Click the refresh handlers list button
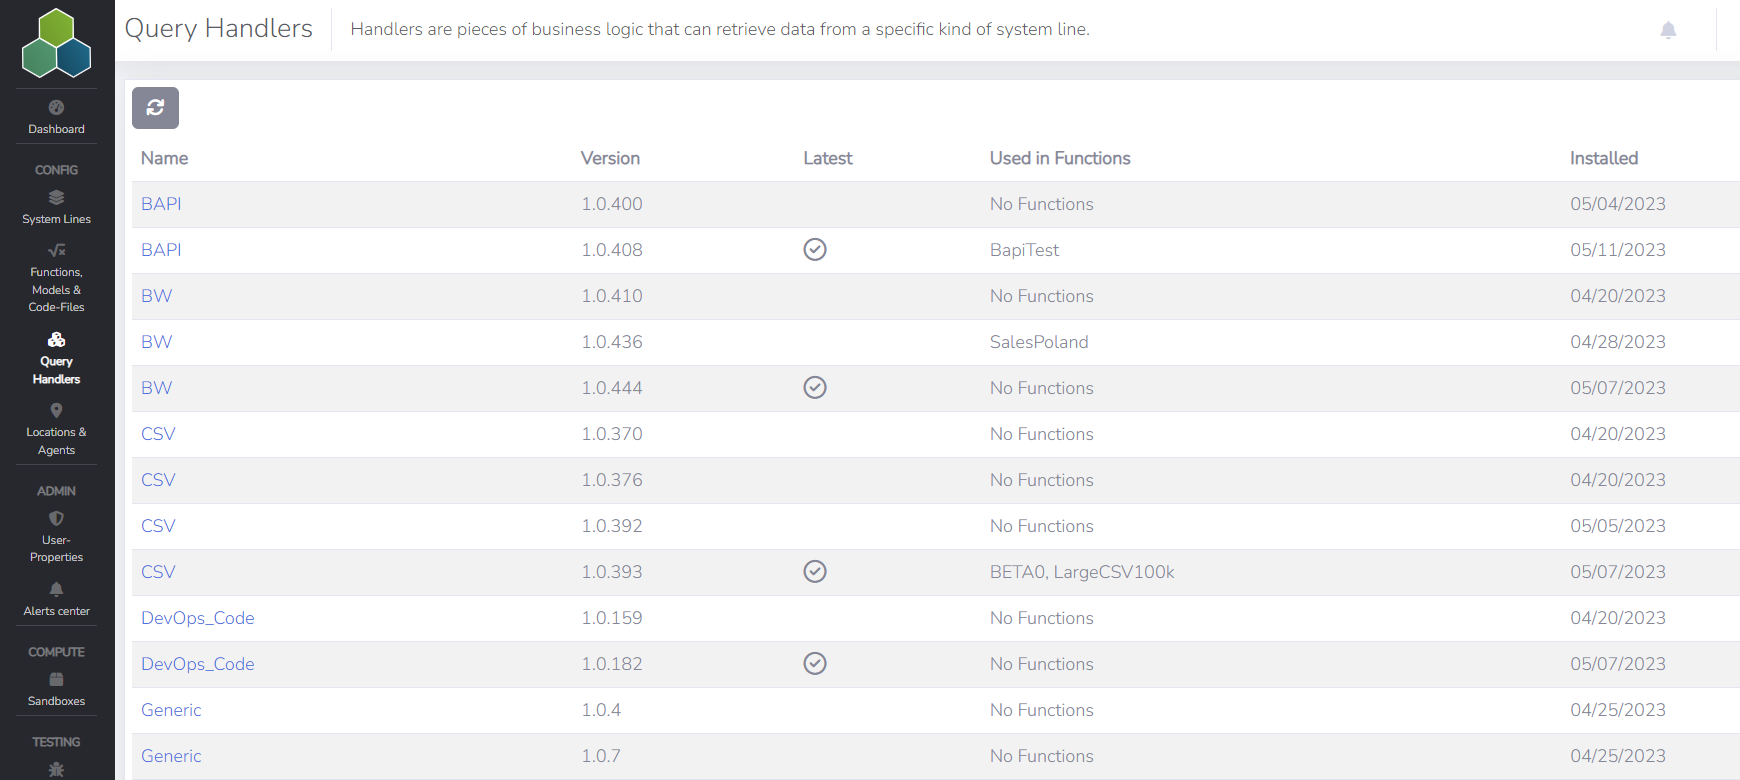1740x780 pixels. point(155,108)
